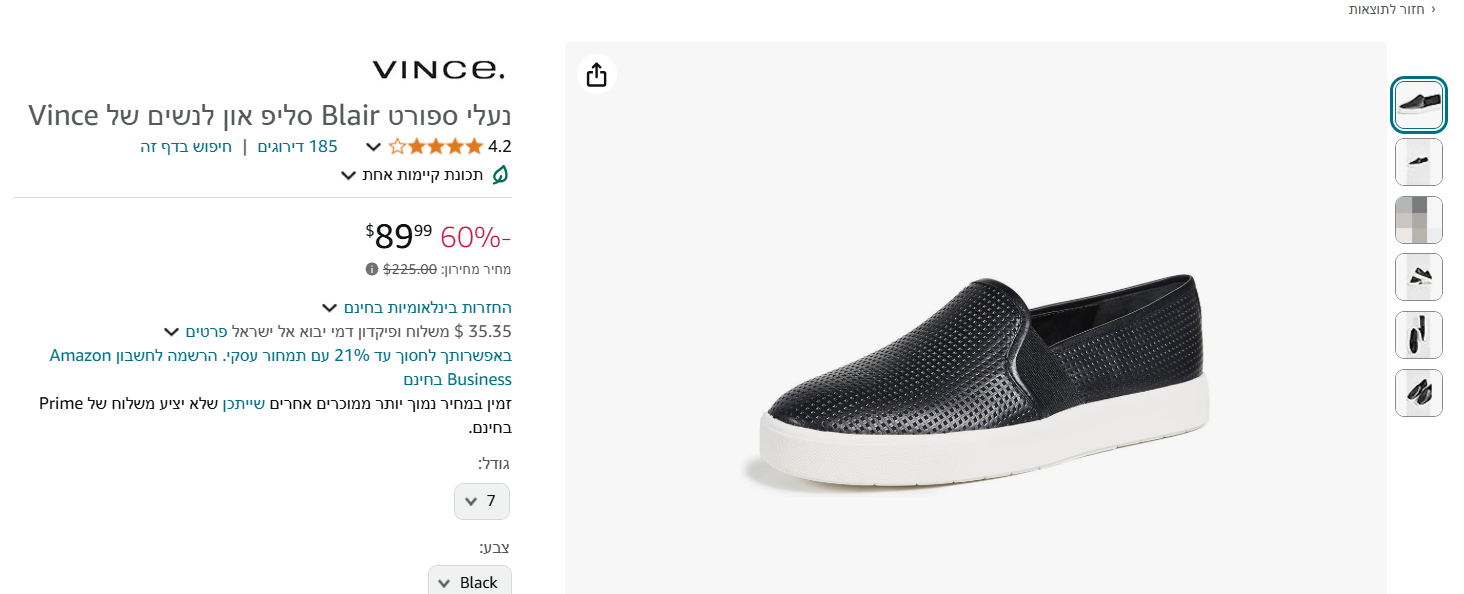This screenshot has height=594, width=1464.
Task: Click the 'חיפוש בדף זה' link
Action: click(186, 147)
